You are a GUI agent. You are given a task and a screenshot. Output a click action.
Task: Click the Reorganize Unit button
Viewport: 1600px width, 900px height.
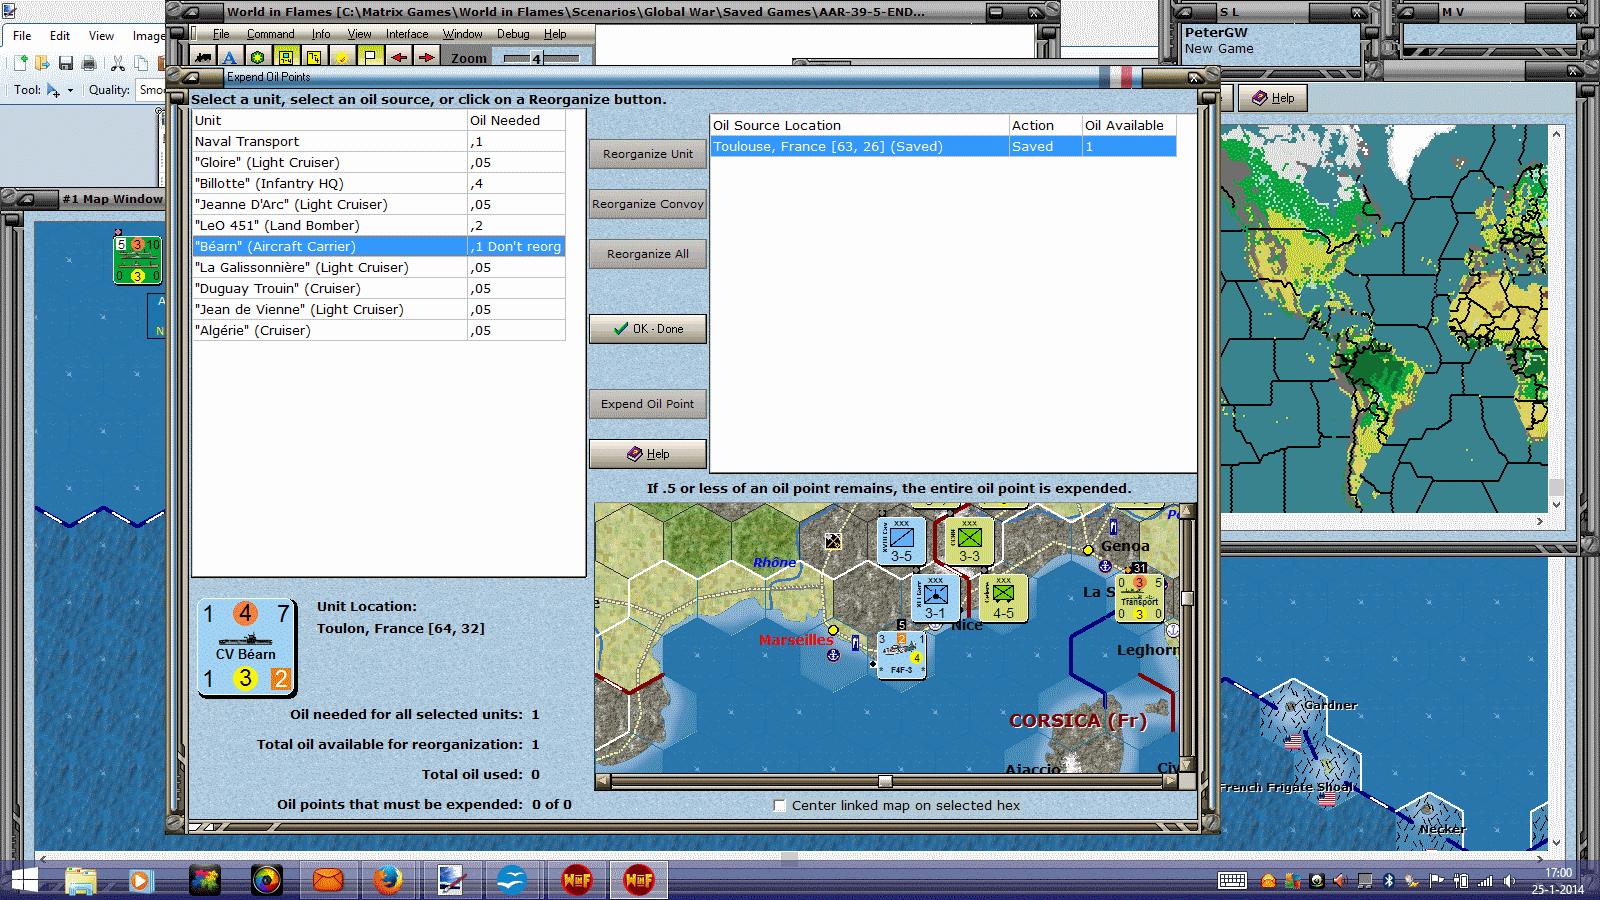point(647,154)
